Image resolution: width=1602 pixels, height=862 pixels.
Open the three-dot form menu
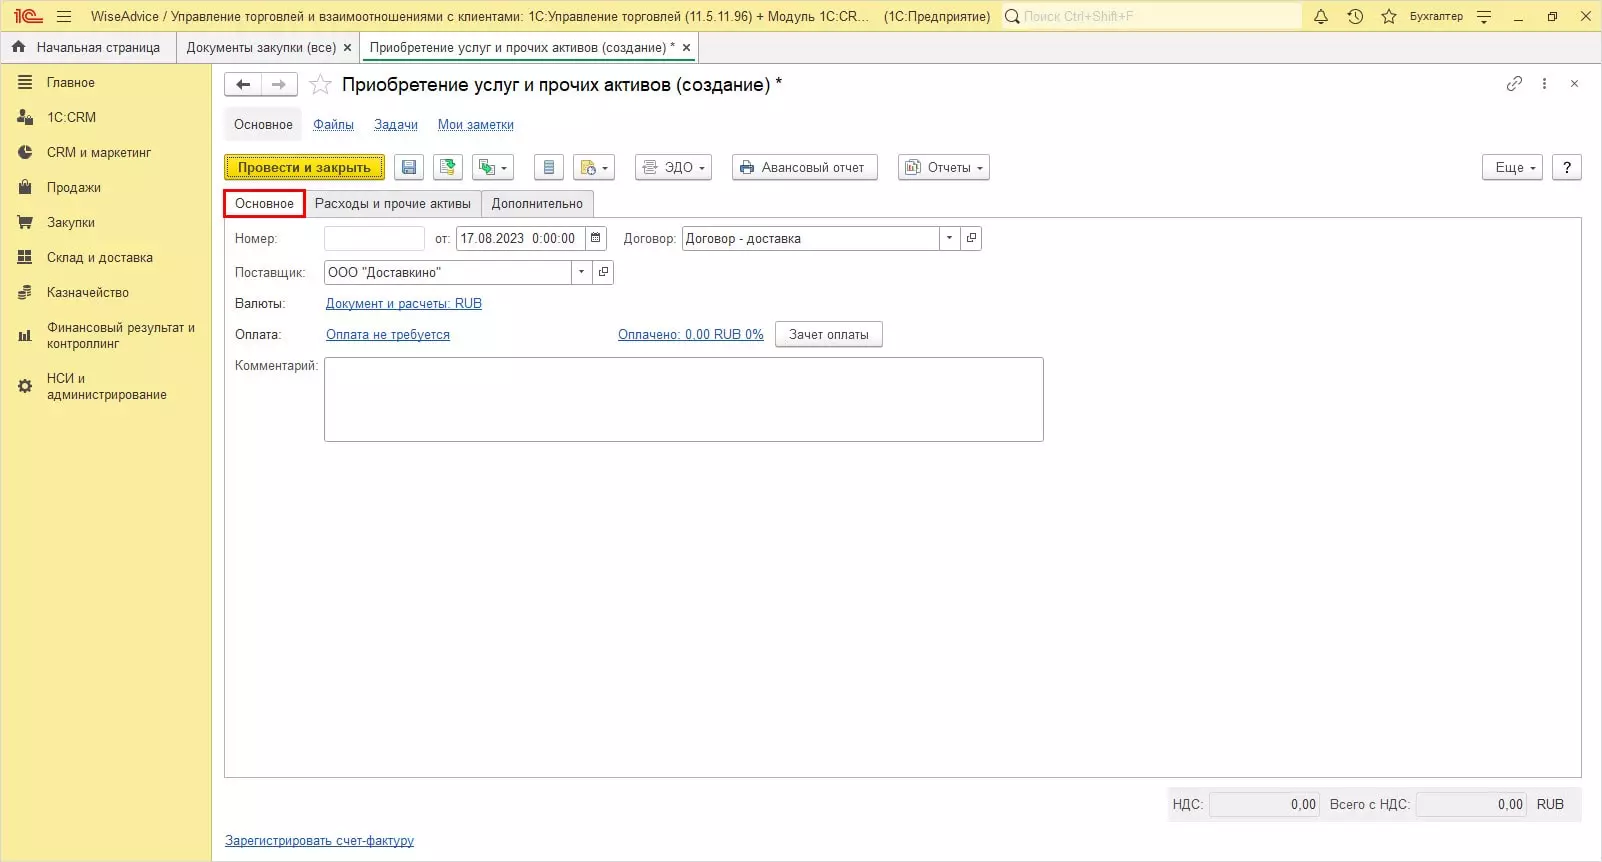point(1544,84)
